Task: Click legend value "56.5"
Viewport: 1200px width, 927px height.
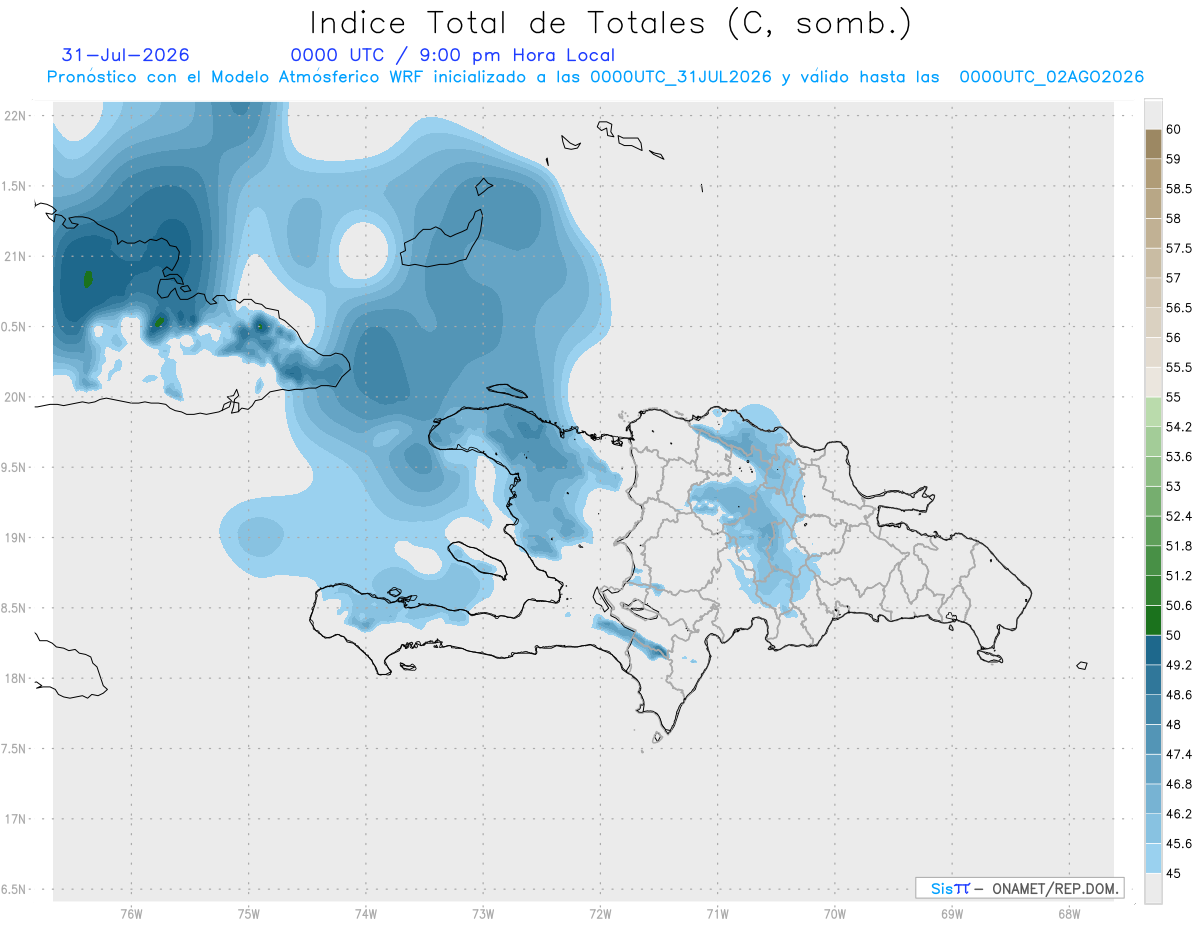Action: coord(1179,308)
